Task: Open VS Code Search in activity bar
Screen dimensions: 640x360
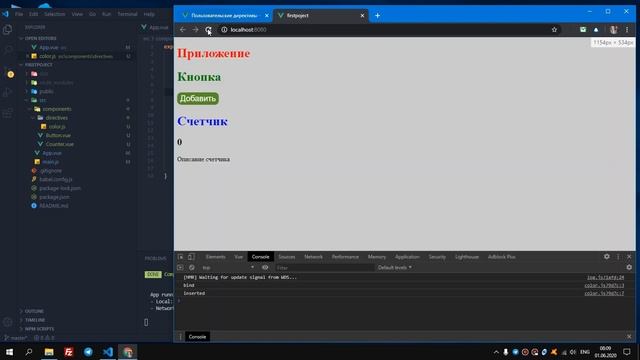Action: [8, 51]
